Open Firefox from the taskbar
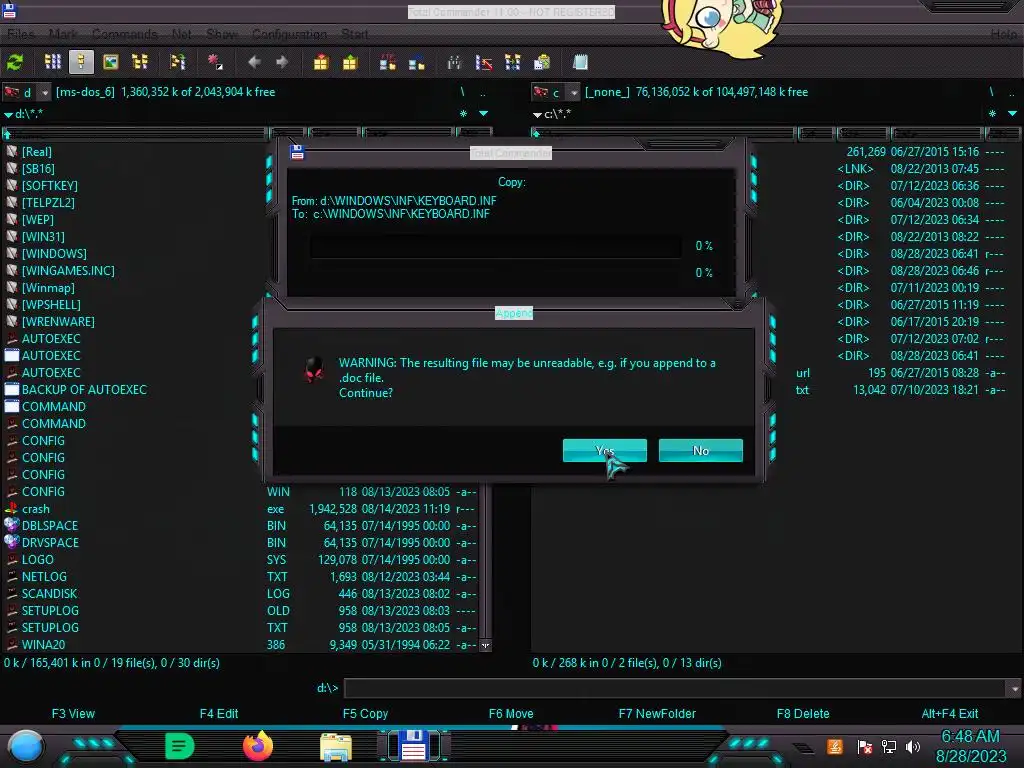 [x=257, y=746]
